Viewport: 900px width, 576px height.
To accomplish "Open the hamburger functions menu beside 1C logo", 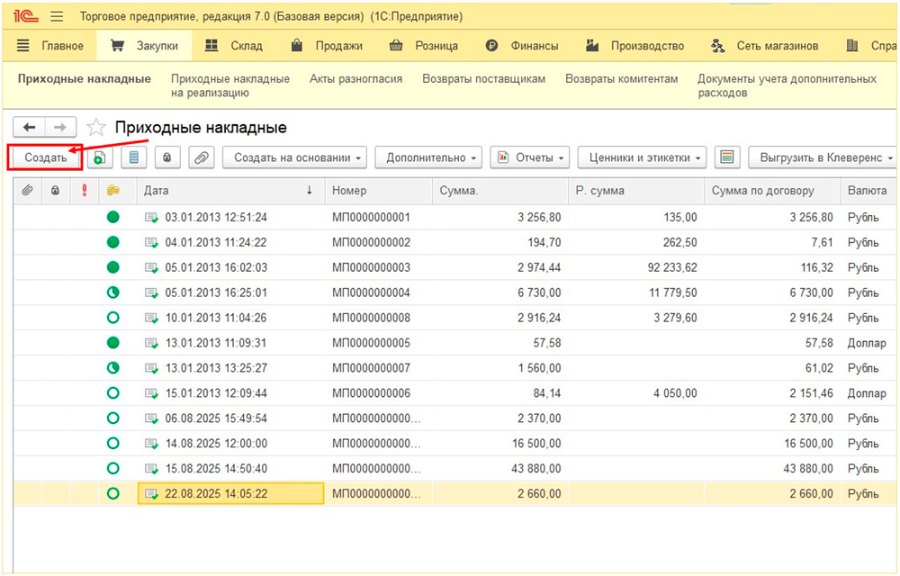I will [x=57, y=17].
